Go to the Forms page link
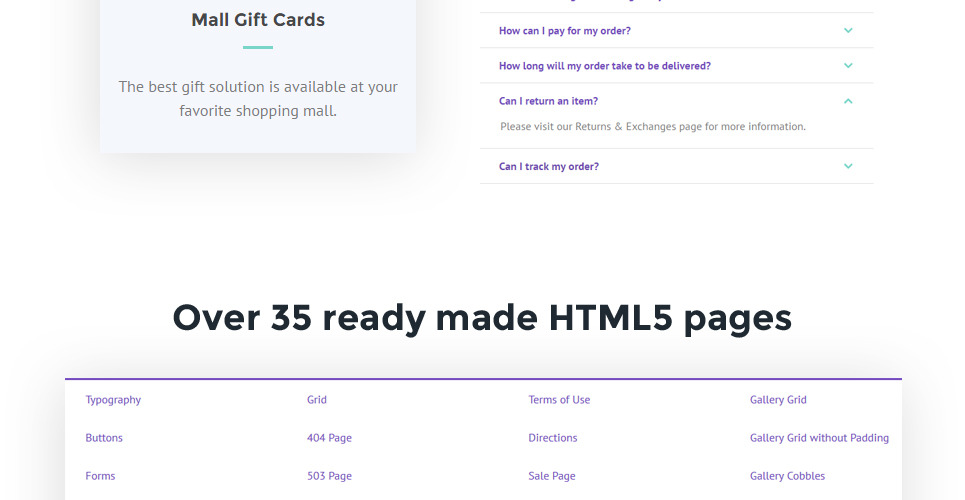The image size is (965, 500). 100,476
